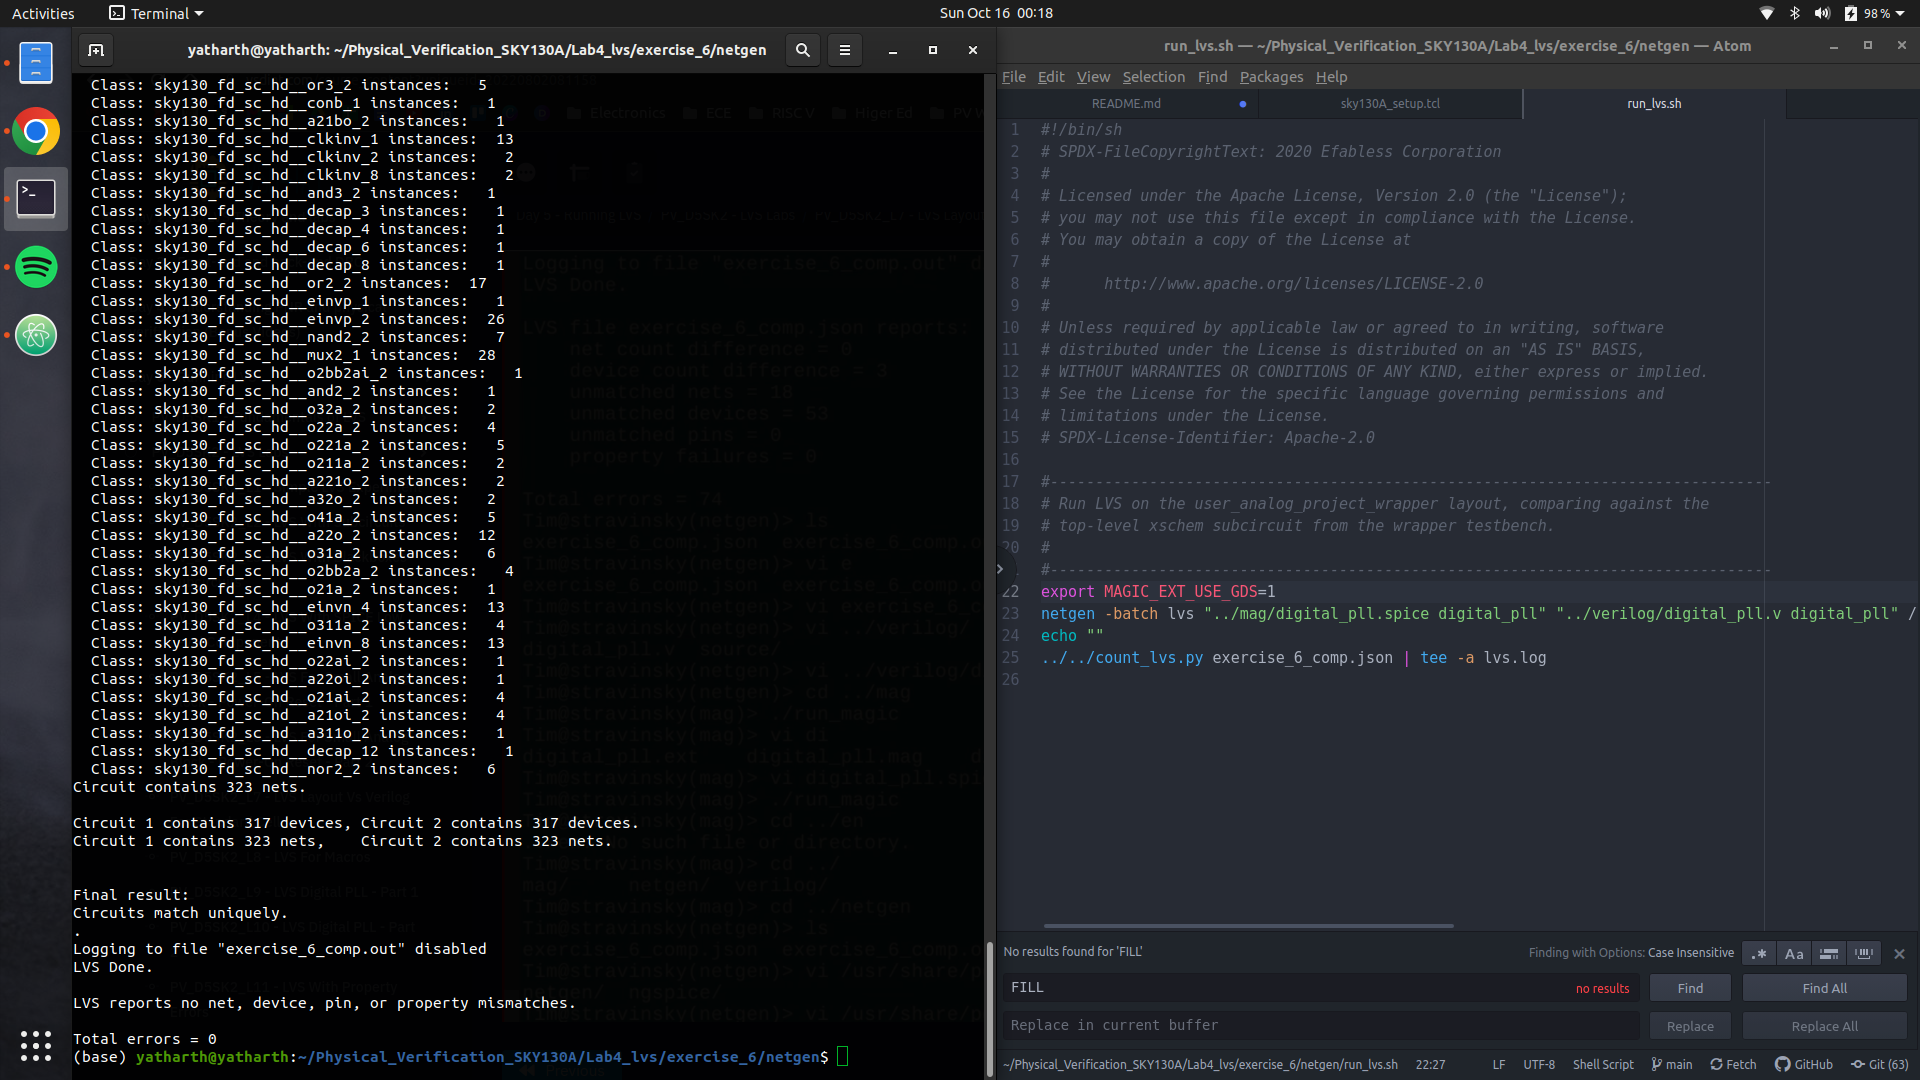The image size is (1920, 1080).
Task: Open the Wi-Fi indicator in system tray
Action: point(1767,13)
